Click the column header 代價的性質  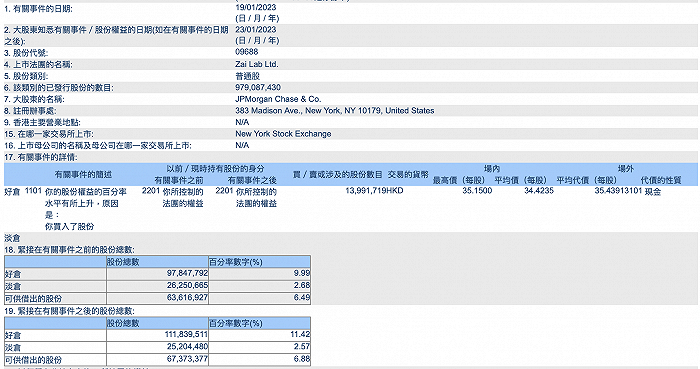(661, 180)
